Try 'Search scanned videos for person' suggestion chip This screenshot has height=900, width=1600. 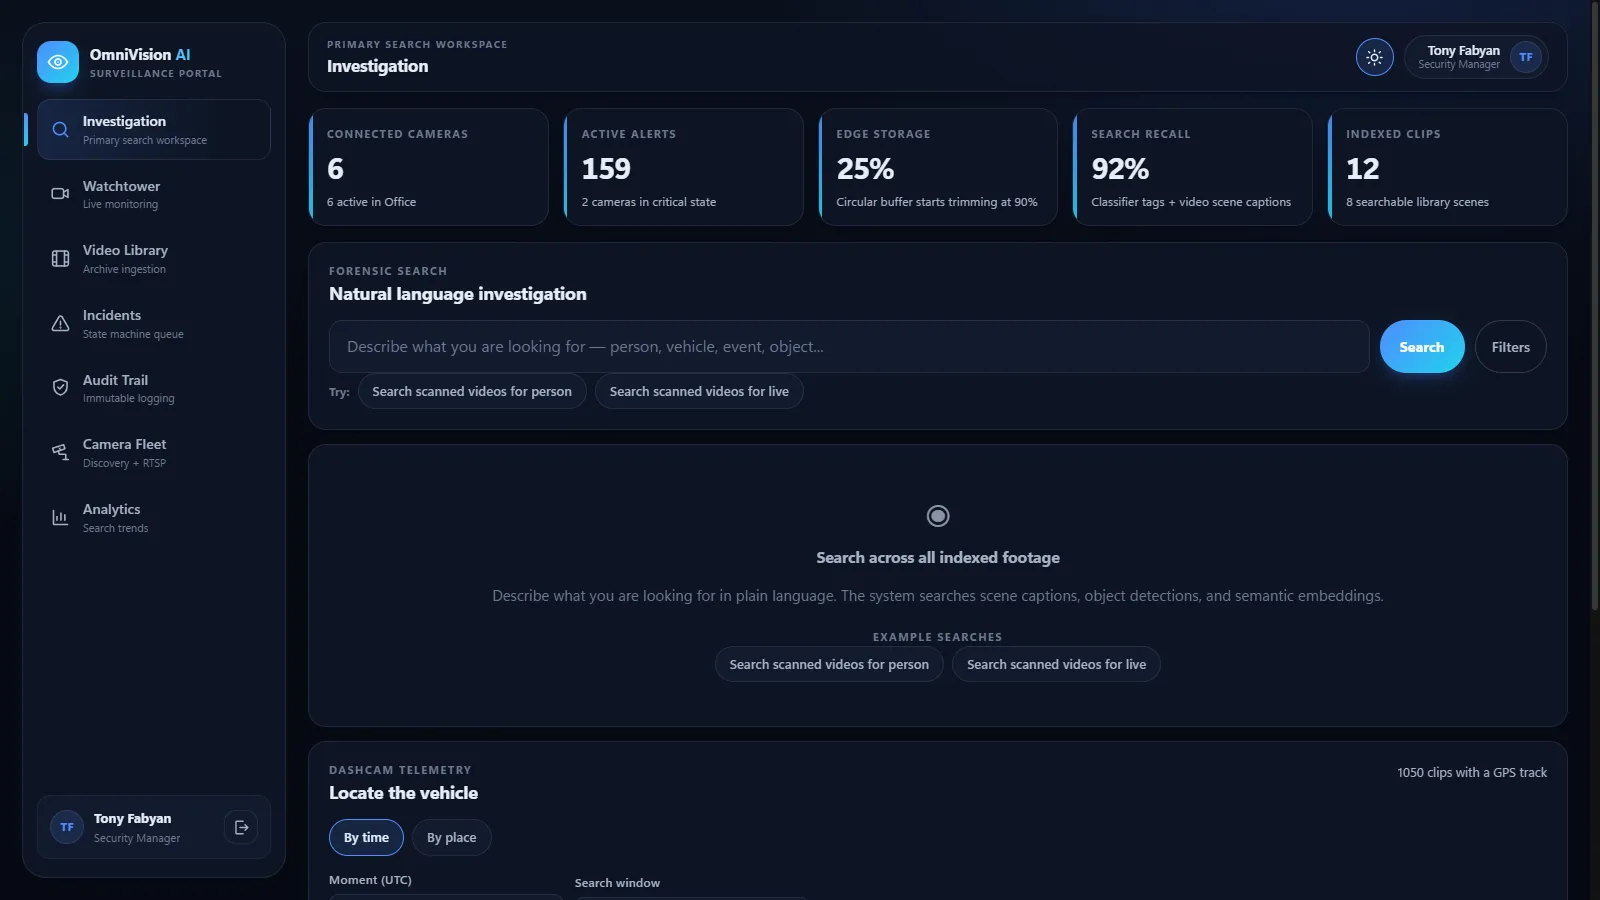click(472, 391)
